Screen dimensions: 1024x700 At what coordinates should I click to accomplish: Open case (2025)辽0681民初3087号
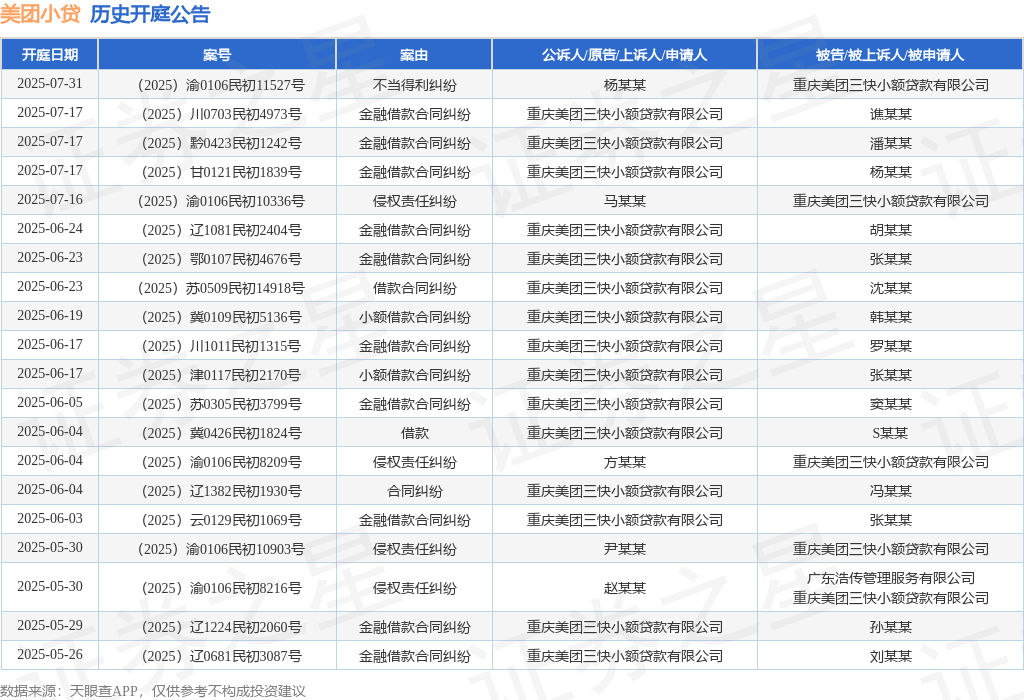(x=221, y=656)
